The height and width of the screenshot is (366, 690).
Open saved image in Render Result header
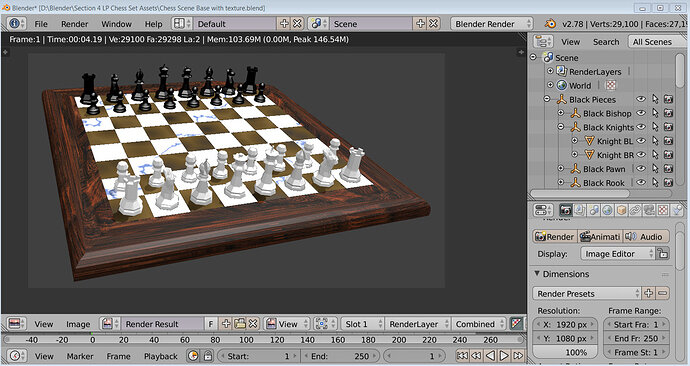click(240, 324)
